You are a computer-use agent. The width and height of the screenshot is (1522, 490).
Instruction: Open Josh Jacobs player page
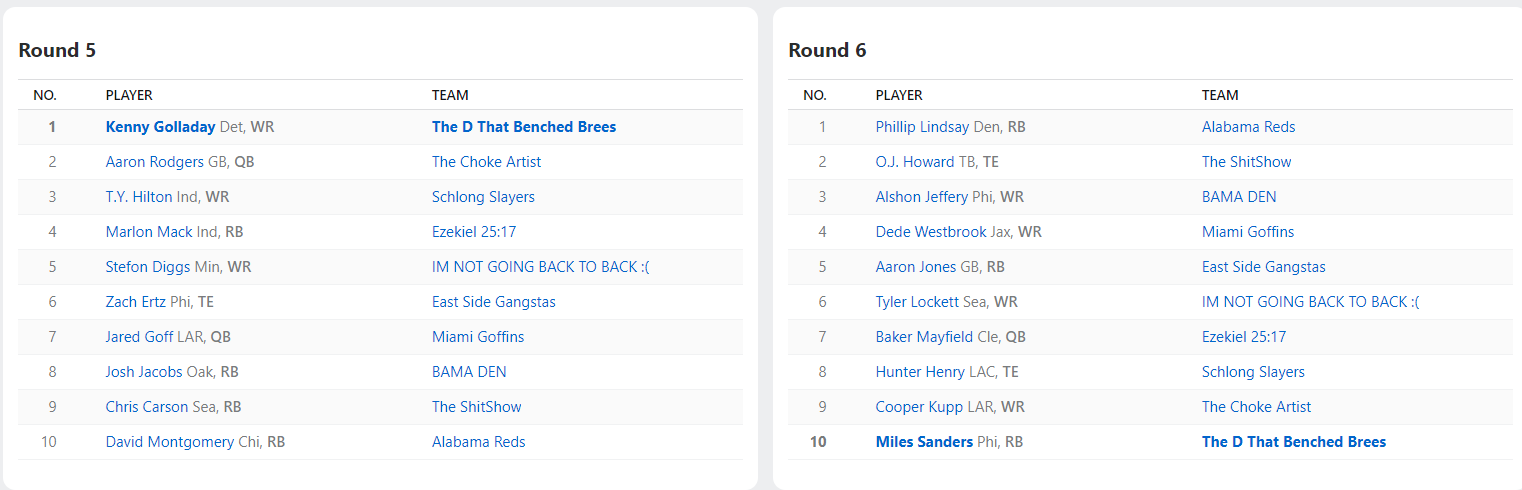click(144, 372)
